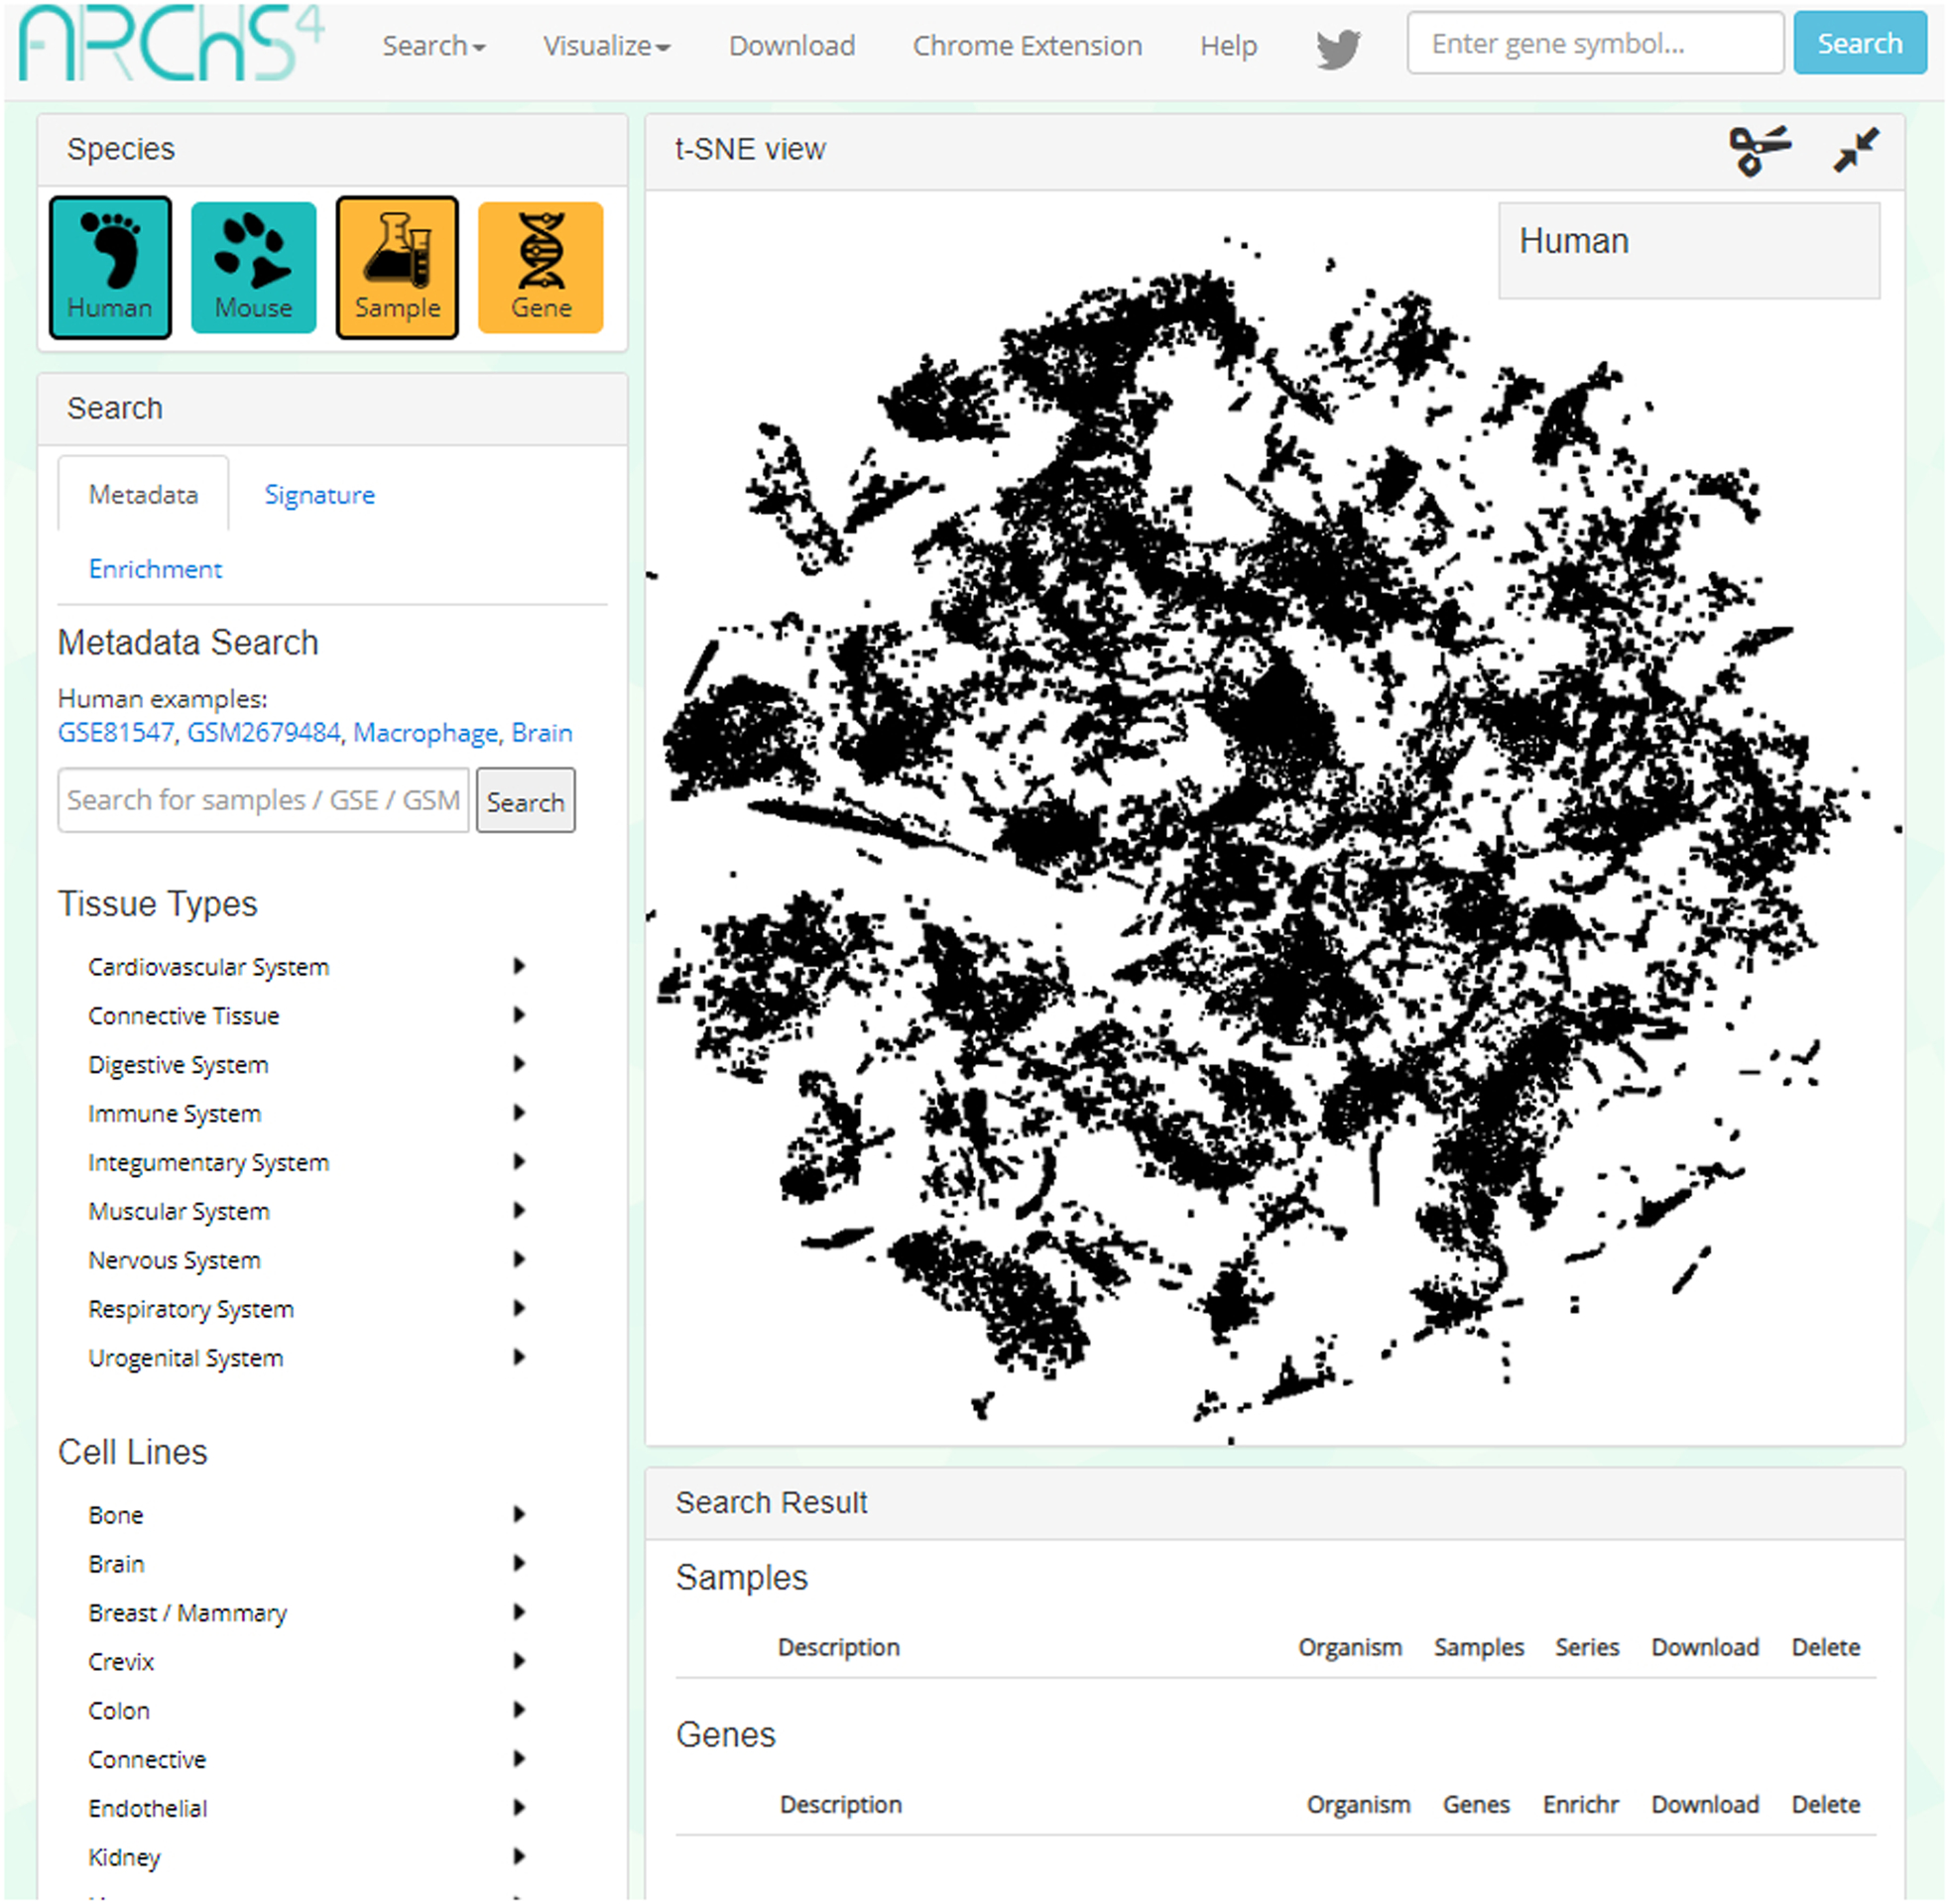Switch to Gene mode DNA button
Screen dimensions: 1949x1904
pyautogui.click(x=540, y=267)
